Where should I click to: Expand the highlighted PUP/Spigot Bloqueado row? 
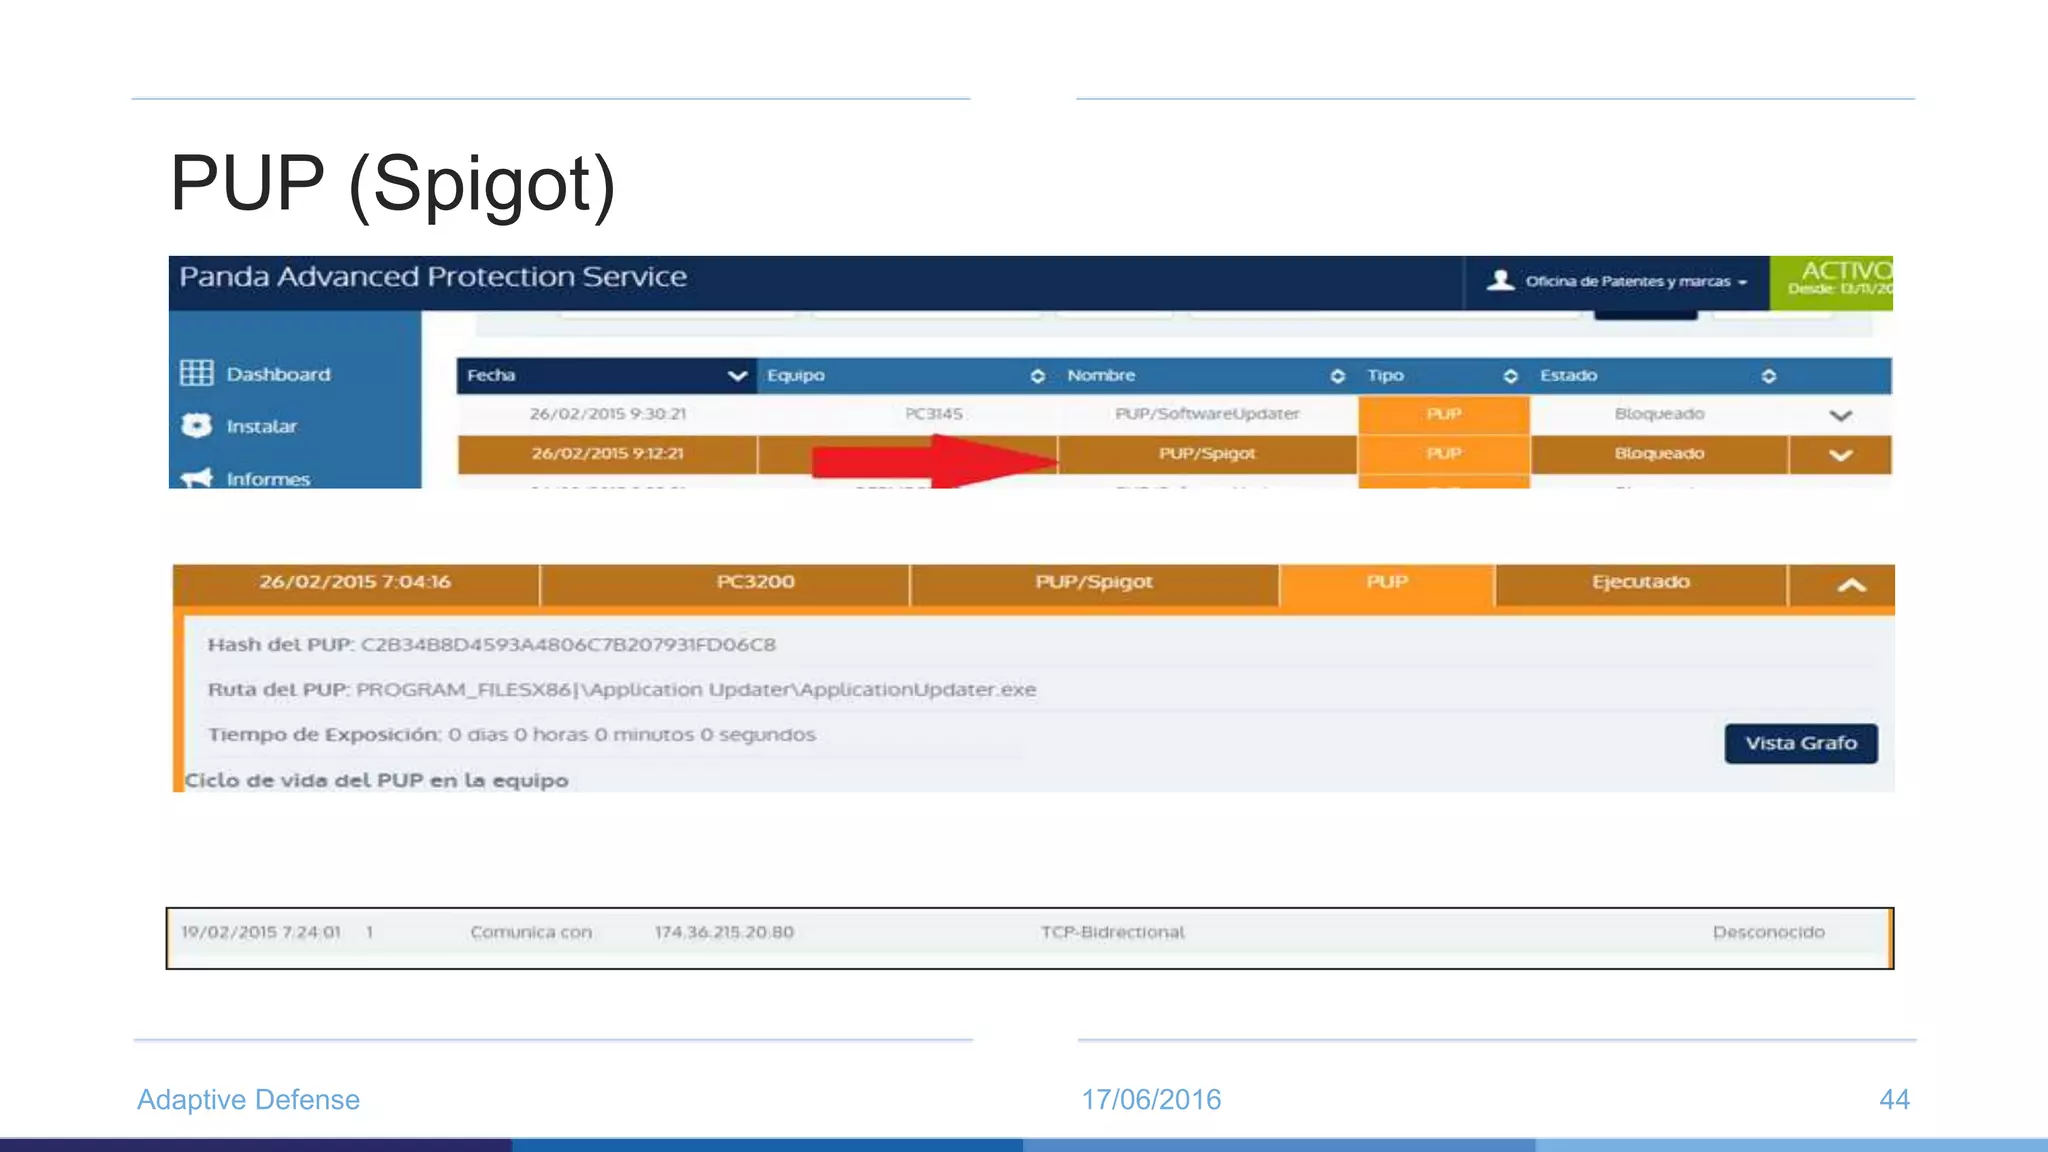(1840, 455)
